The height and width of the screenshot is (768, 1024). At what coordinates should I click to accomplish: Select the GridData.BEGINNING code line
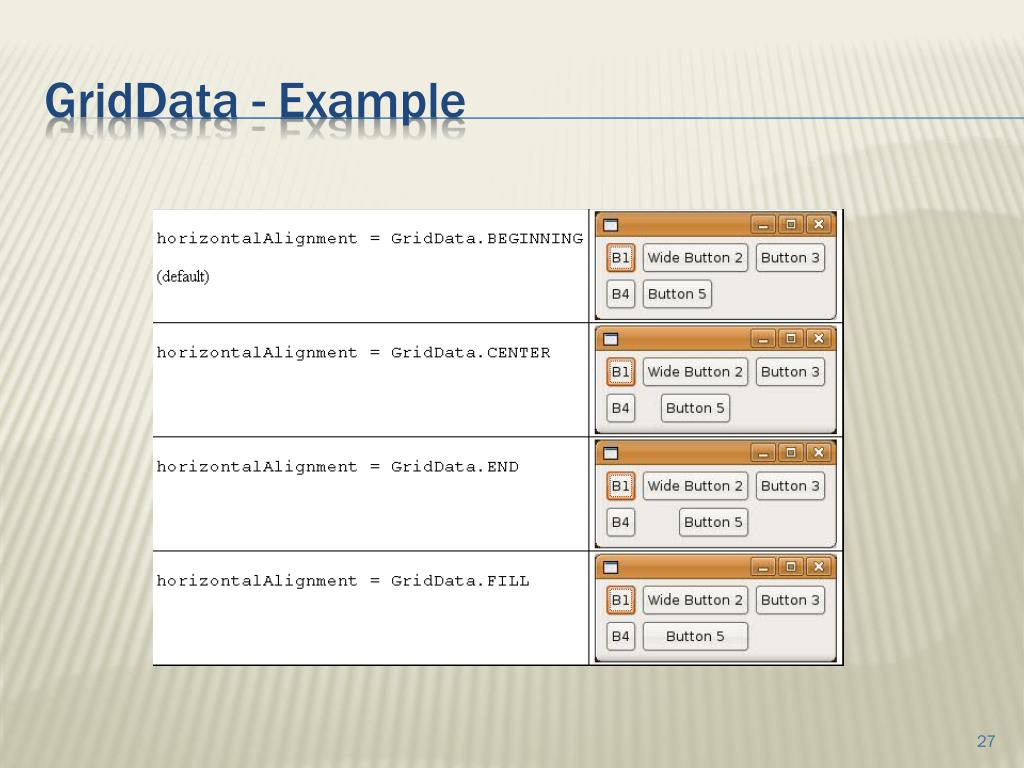click(x=370, y=239)
